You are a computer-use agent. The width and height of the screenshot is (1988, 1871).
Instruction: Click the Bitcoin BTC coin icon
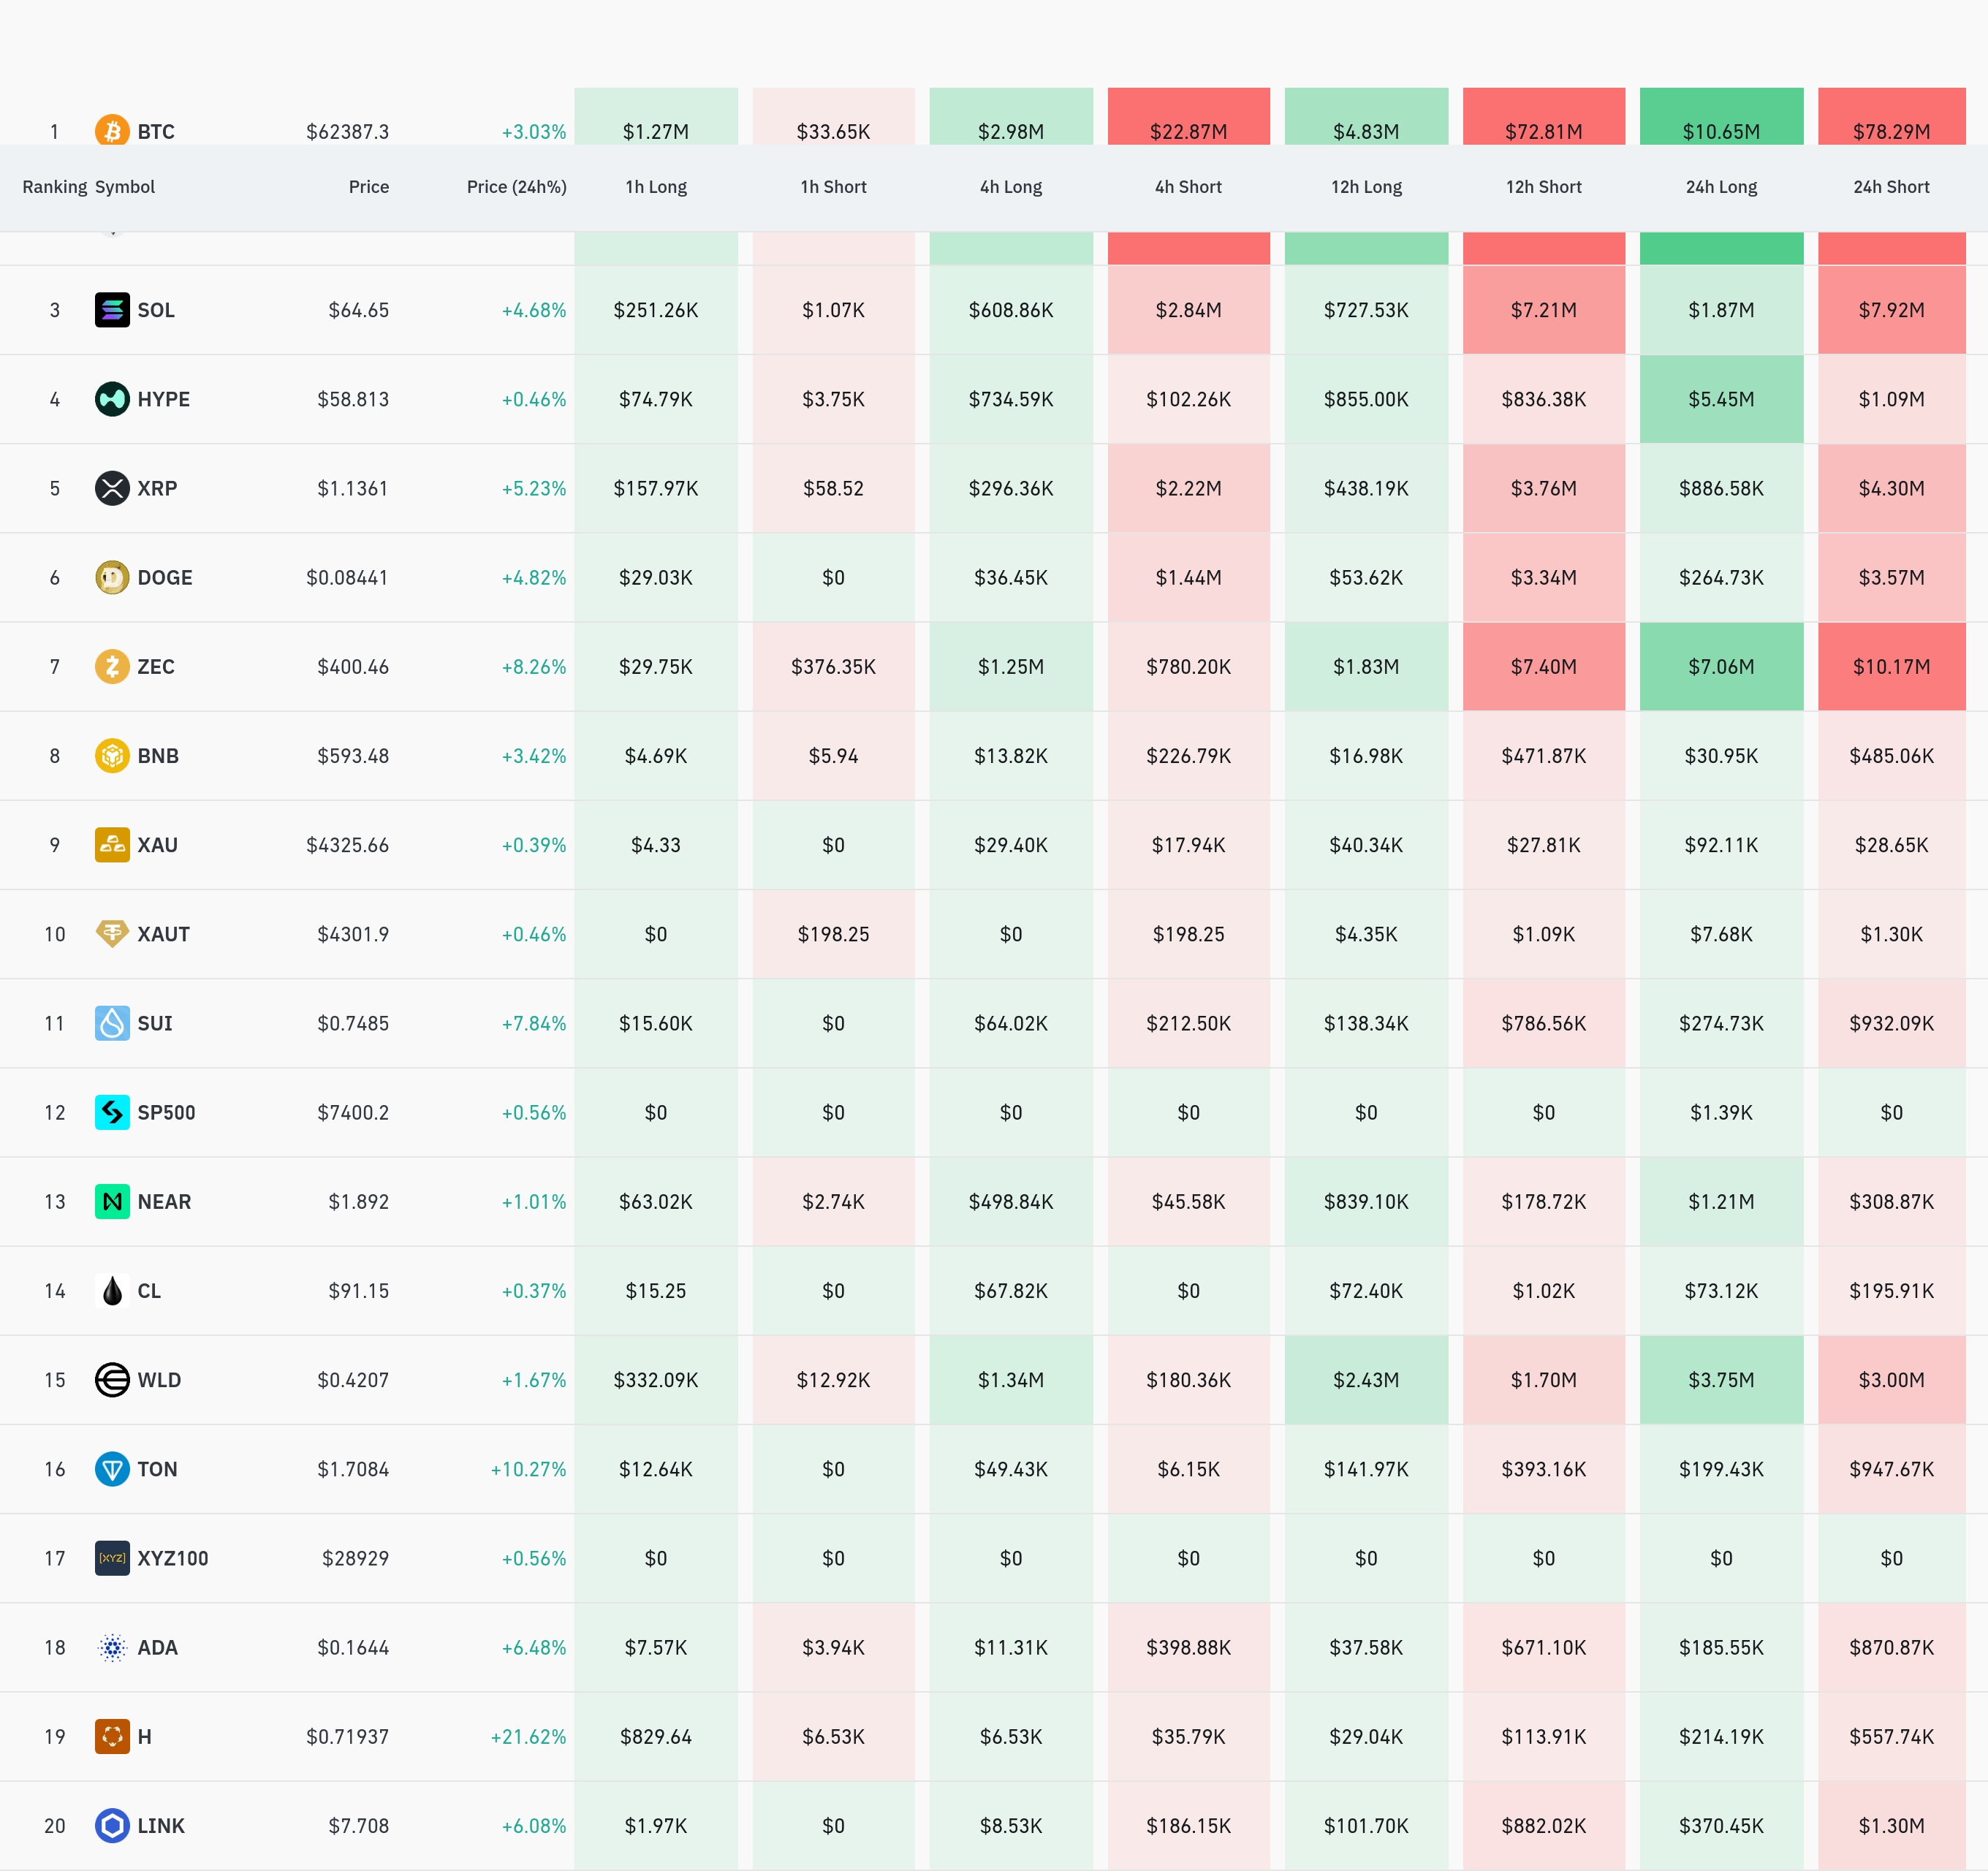tap(112, 131)
